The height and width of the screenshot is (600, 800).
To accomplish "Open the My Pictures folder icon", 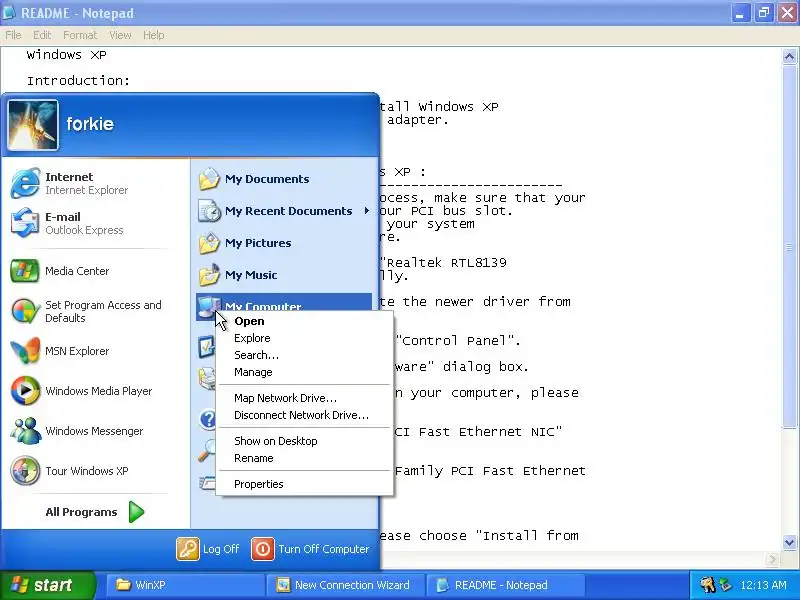I will coord(209,243).
